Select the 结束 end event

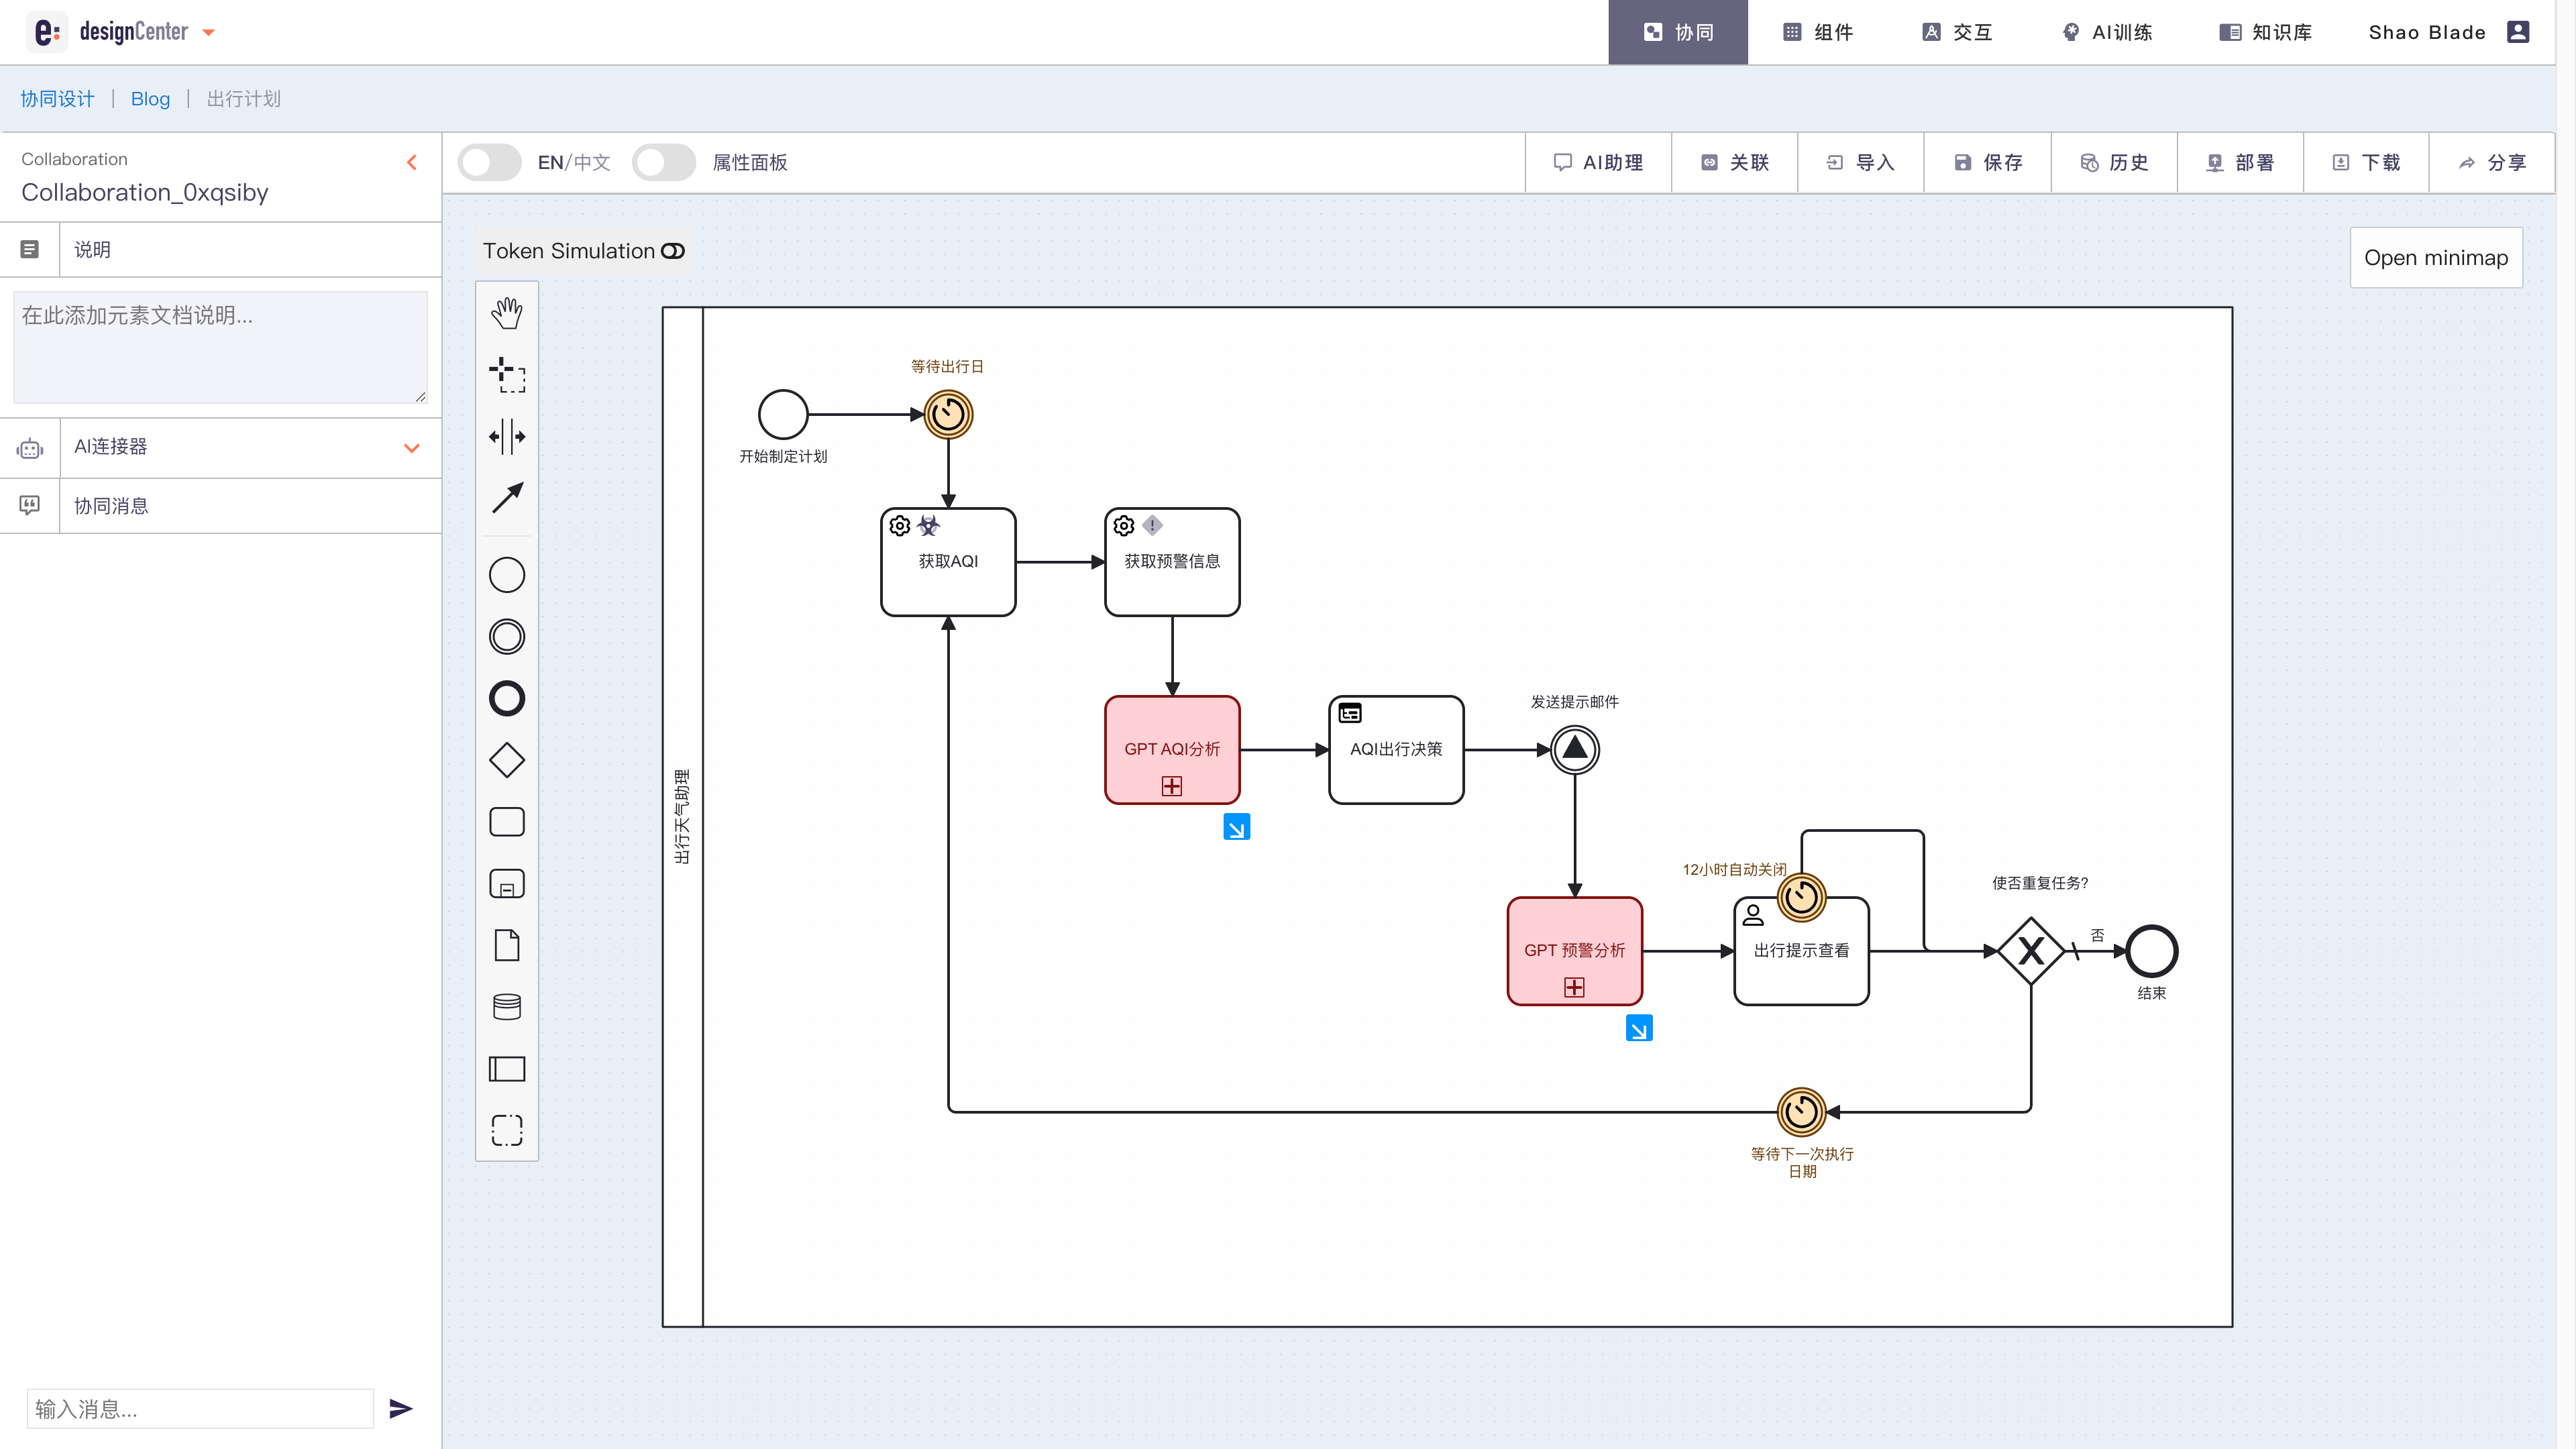pyautogui.click(x=2152, y=951)
